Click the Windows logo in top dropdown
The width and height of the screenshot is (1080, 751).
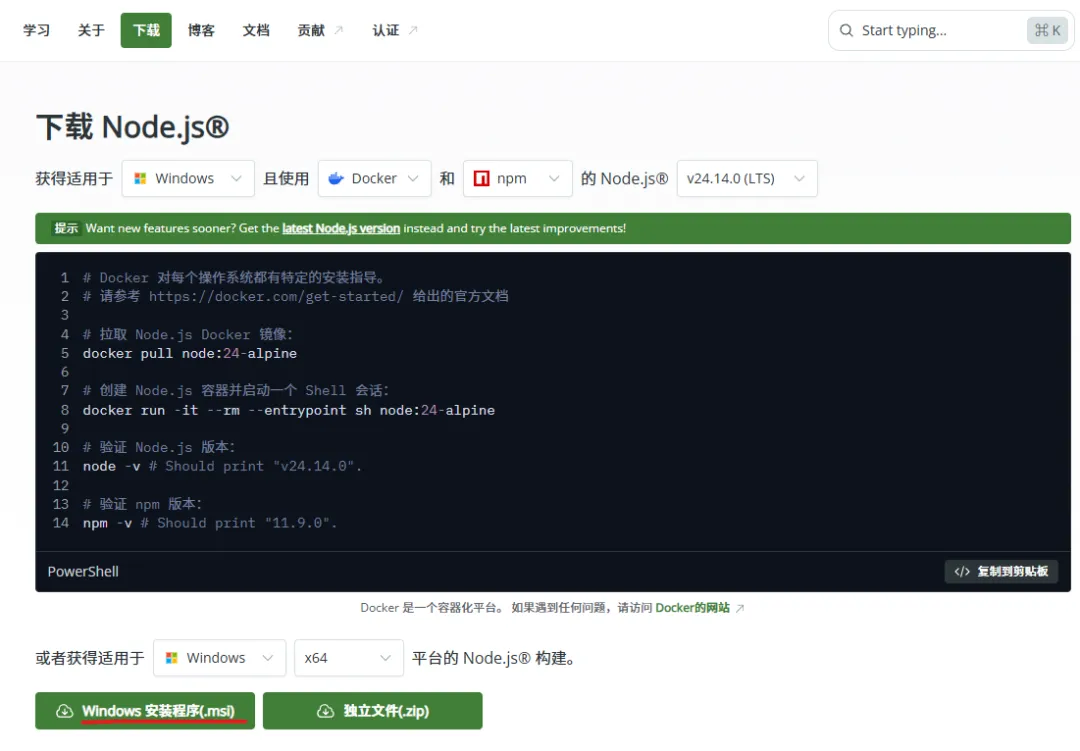pyautogui.click(x=140, y=178)
